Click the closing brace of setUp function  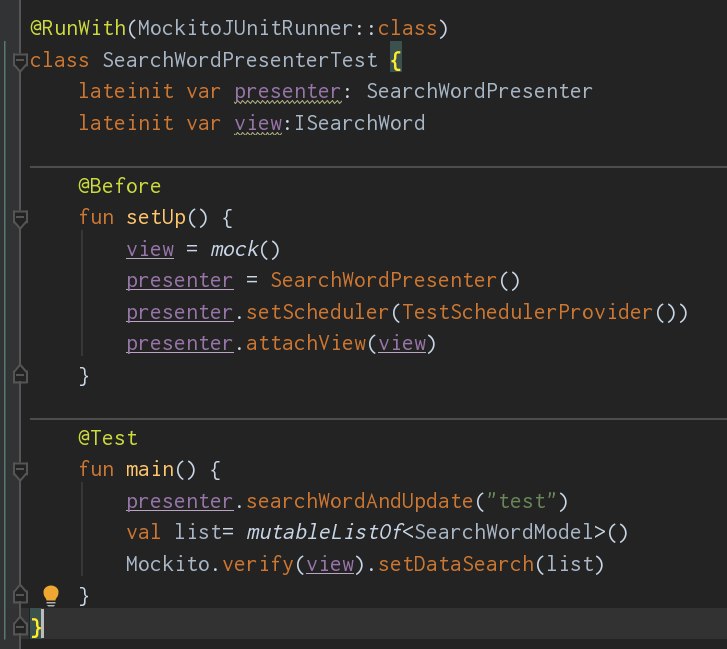point(84,375)
